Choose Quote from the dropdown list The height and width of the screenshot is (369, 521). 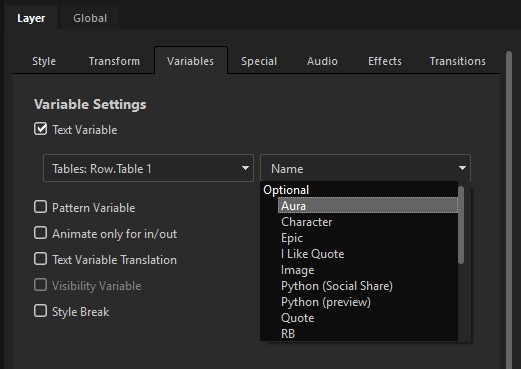[368, 318]
